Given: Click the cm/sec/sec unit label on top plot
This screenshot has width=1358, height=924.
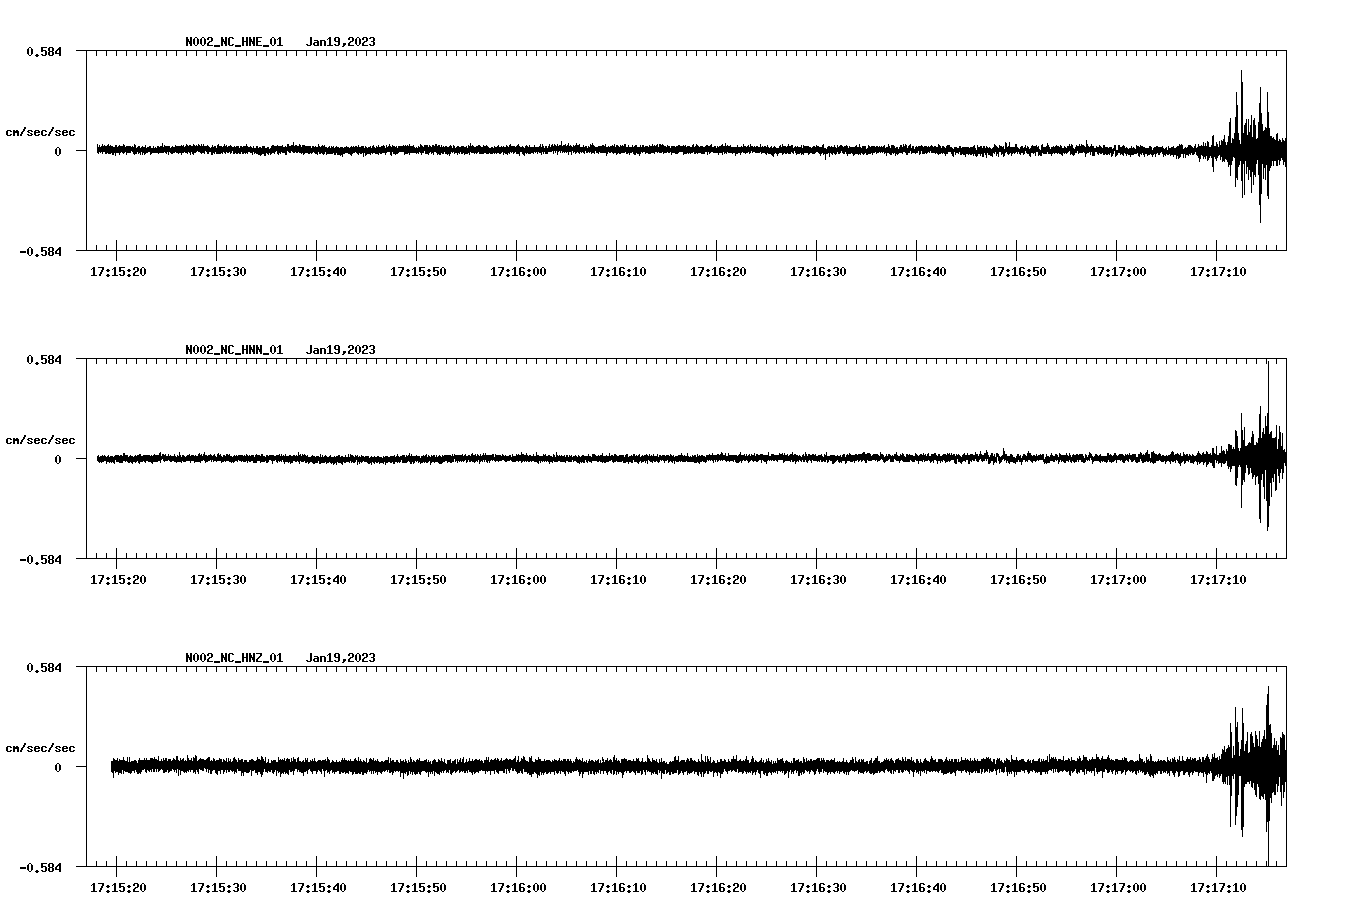Looking at the screenshot, I should pyautogui.click(x=41, y=131).
